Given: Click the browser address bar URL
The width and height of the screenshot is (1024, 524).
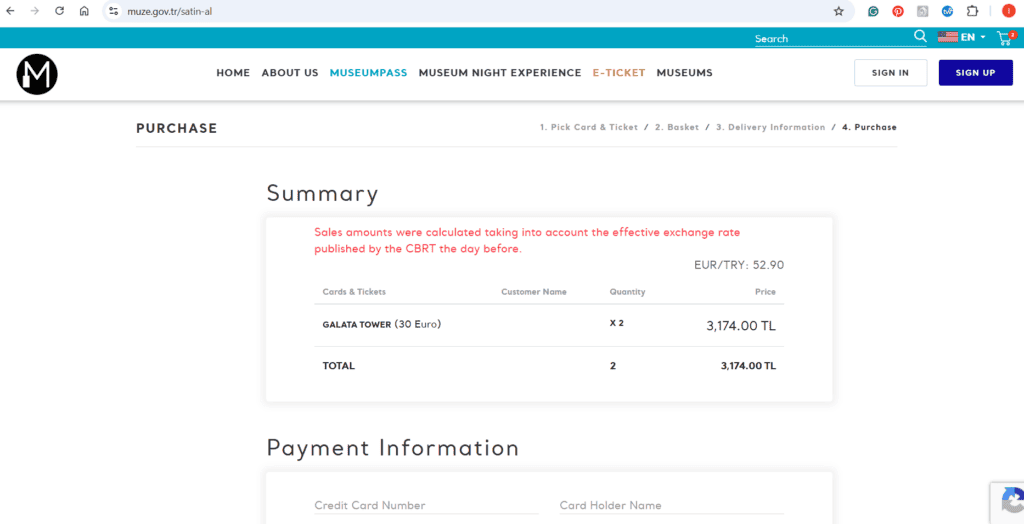Looking at the screenshot, I should (170, 11).
